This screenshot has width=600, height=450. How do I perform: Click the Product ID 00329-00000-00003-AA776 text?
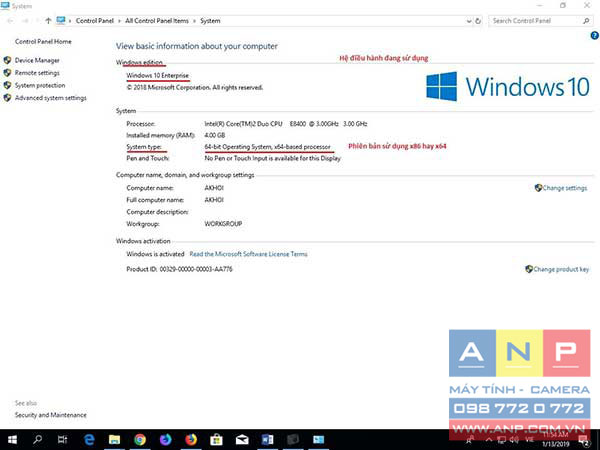(x=179, y=269)
